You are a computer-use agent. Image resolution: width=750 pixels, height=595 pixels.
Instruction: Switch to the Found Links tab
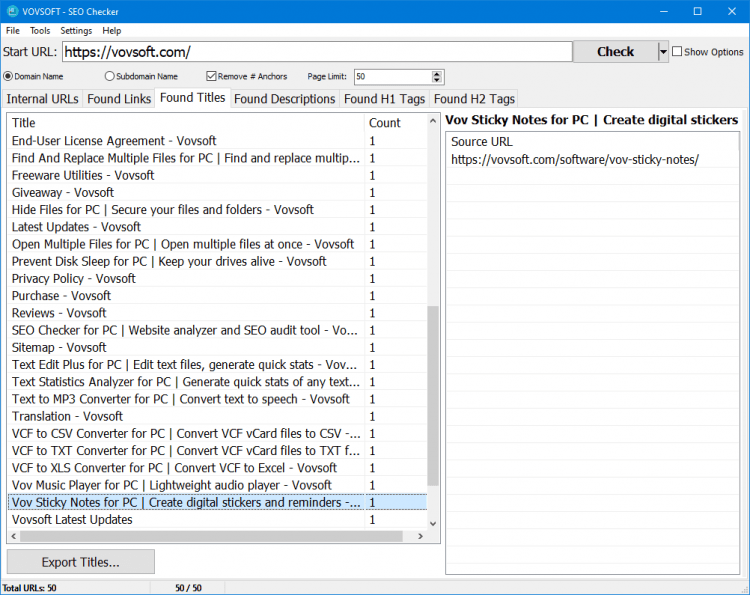click(x=119, y=99)
